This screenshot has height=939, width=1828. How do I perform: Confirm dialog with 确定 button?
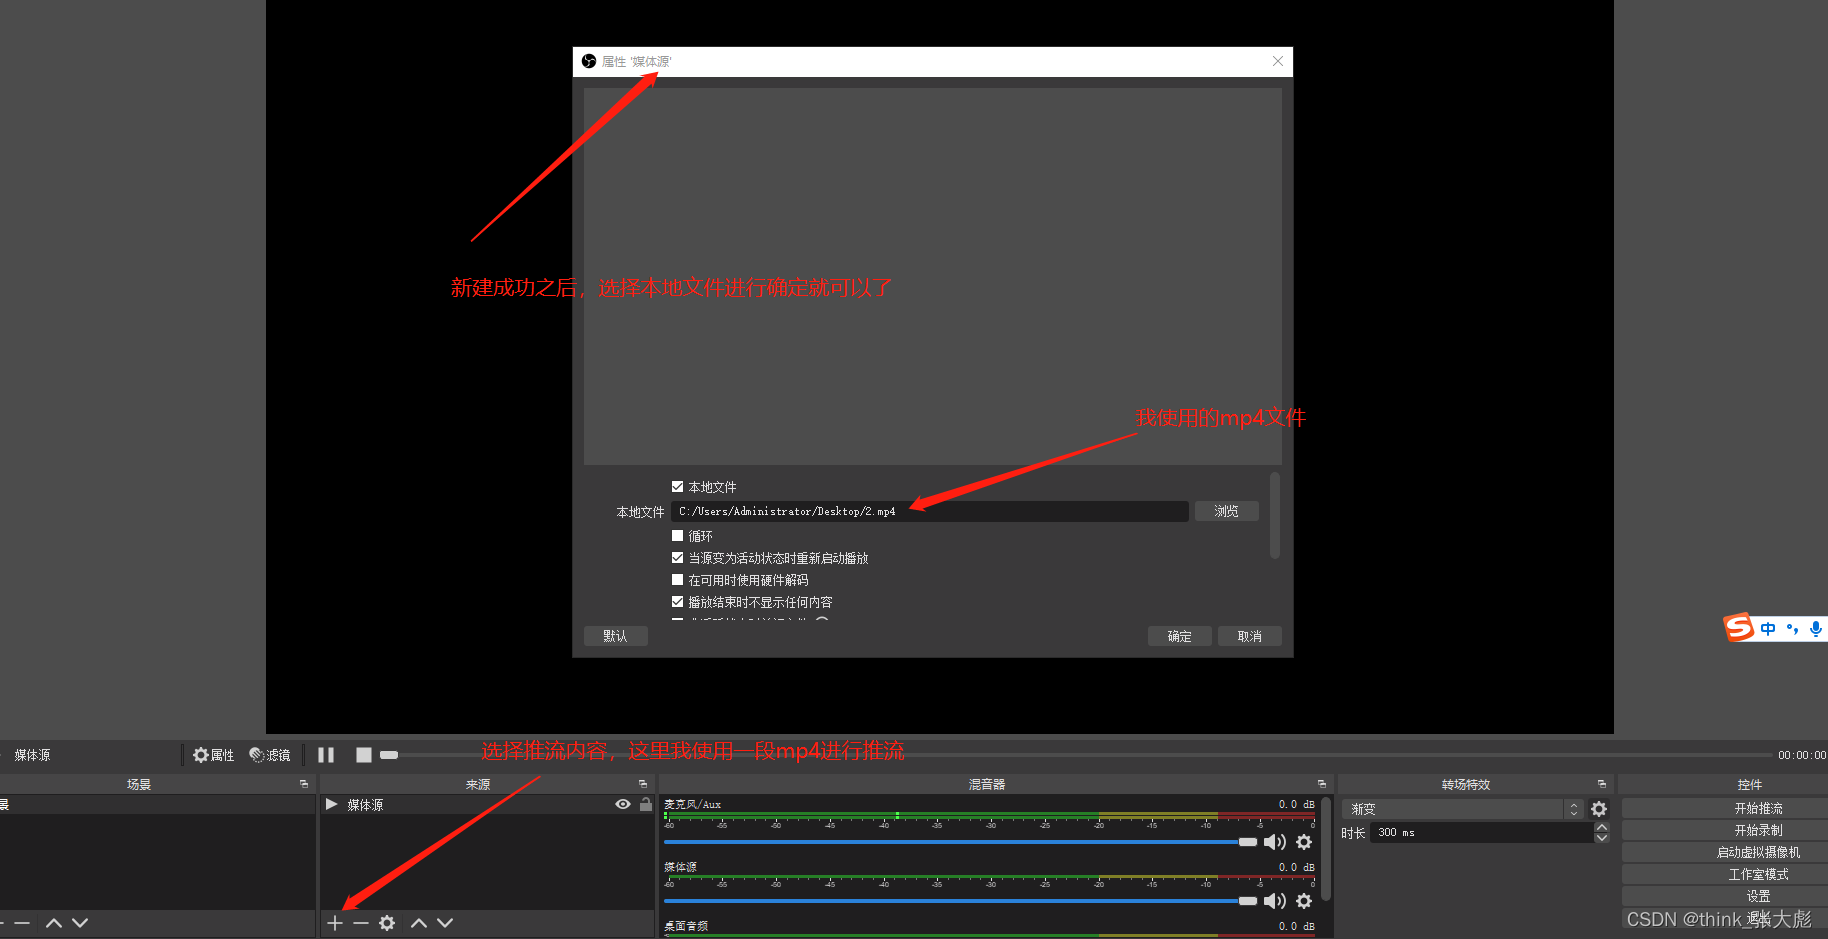click(x=1180, y=636)
